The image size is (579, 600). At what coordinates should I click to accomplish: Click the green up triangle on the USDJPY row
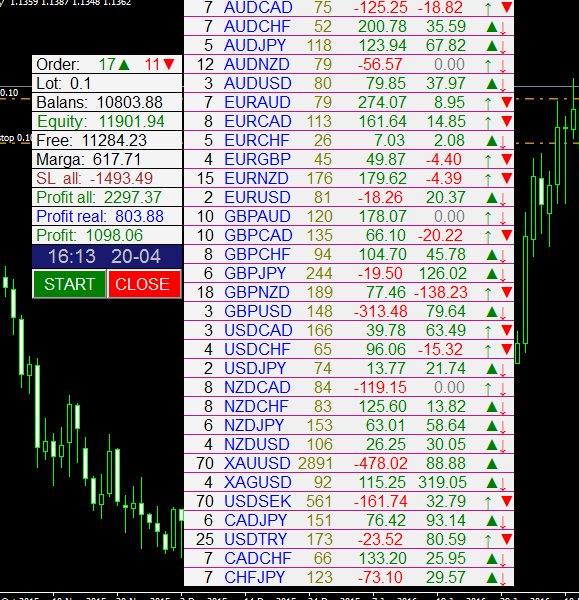coord(492,369)
